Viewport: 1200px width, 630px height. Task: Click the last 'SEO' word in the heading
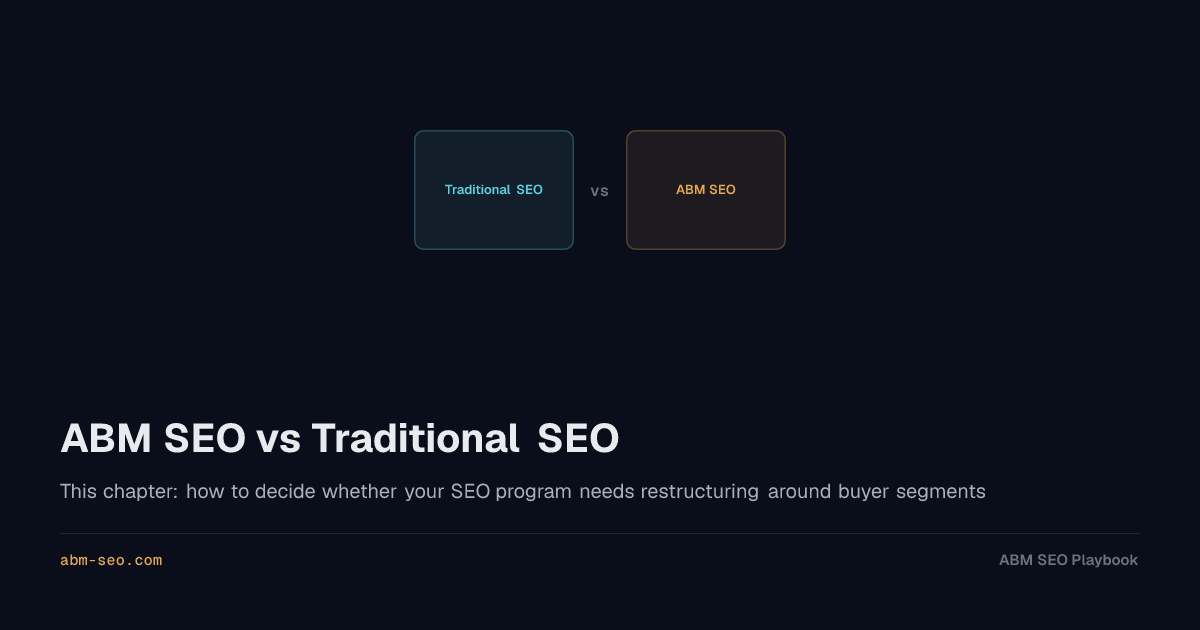click(579, 439)
